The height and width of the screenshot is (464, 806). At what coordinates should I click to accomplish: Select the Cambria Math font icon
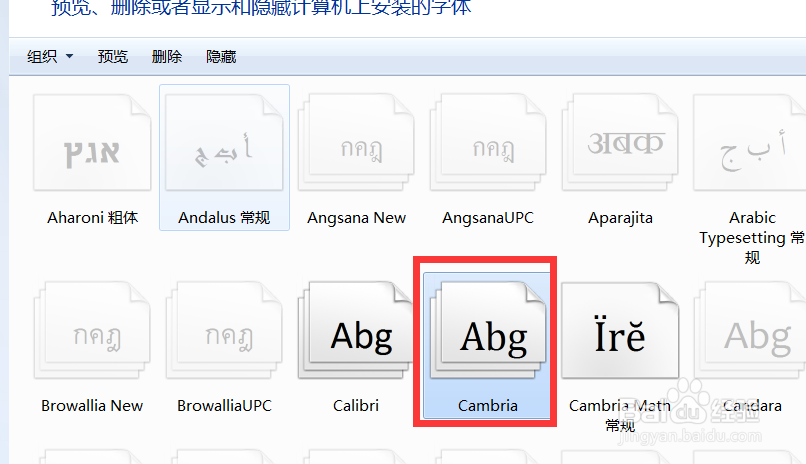[620, 330]
